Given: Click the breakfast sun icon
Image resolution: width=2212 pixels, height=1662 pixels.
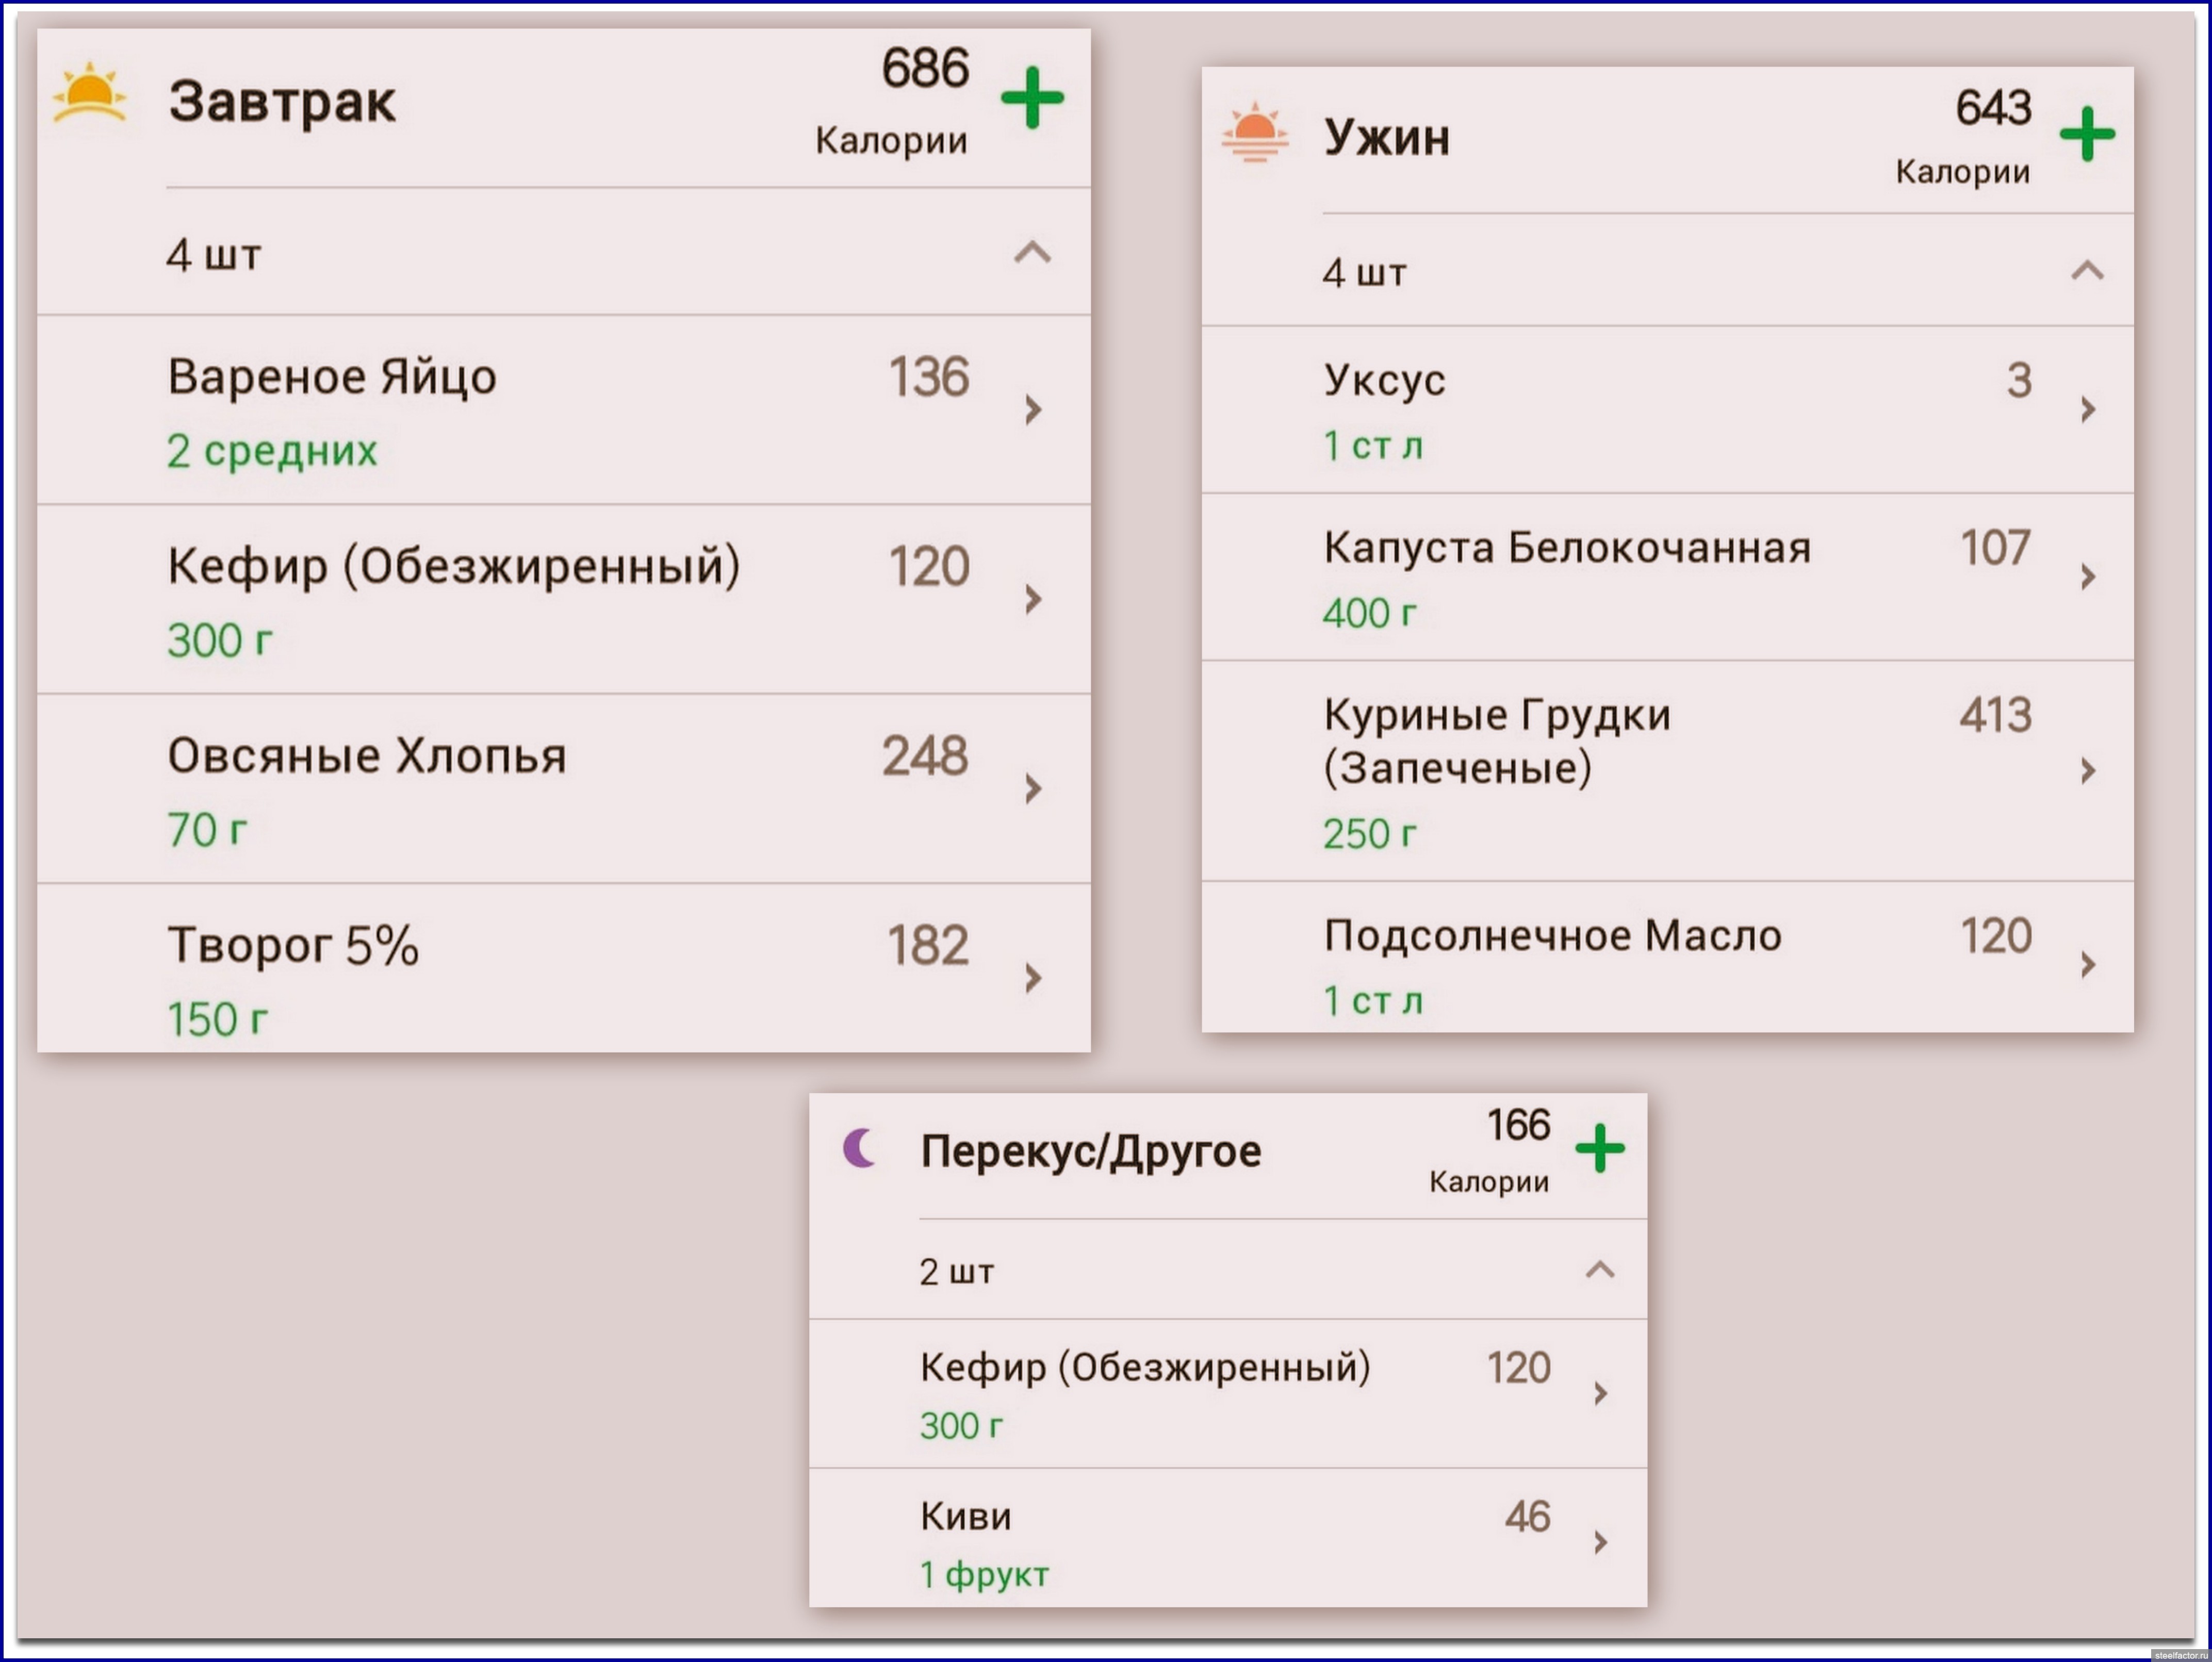Looking at the screenshot, I should pos(90,93).
